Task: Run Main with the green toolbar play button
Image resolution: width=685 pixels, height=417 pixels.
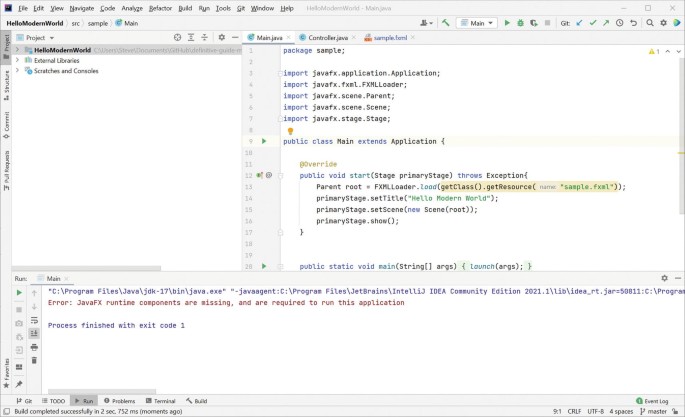Action: (507, 23)
